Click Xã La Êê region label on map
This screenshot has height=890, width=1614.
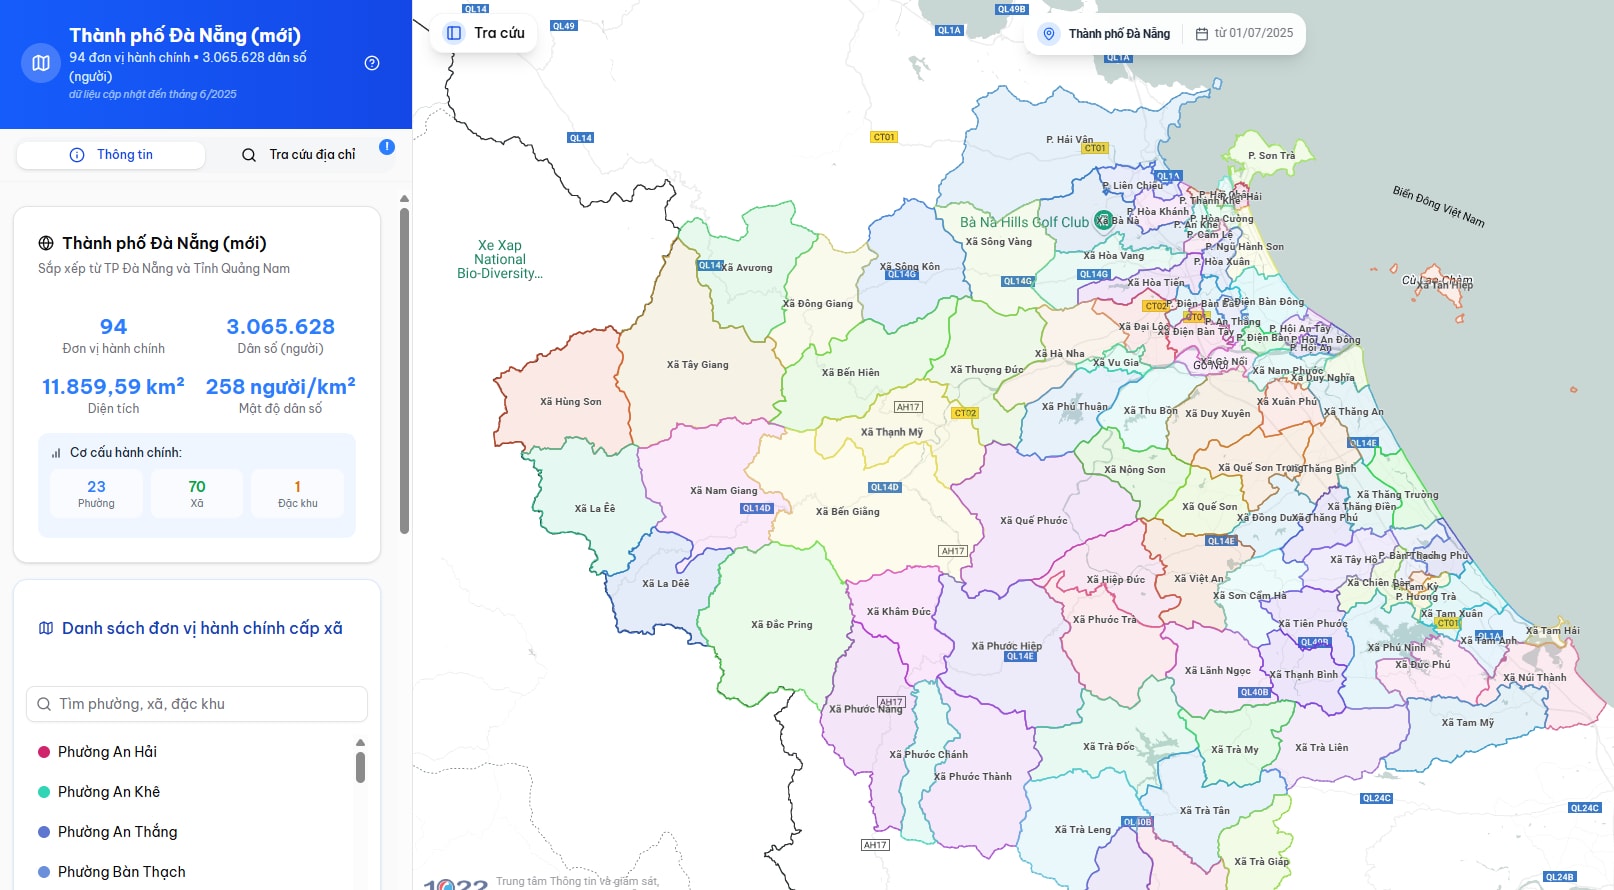click(595, 509)
